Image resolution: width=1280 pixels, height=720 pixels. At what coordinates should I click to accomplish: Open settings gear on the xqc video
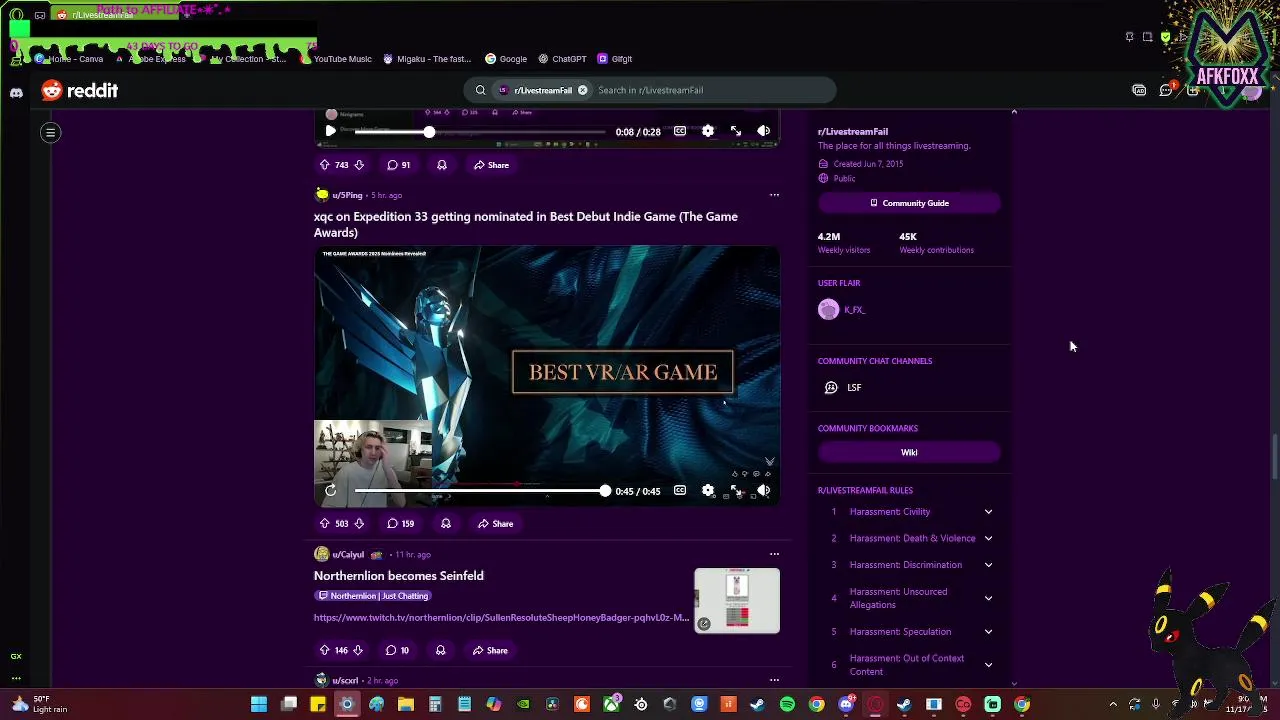pos(708,490)
